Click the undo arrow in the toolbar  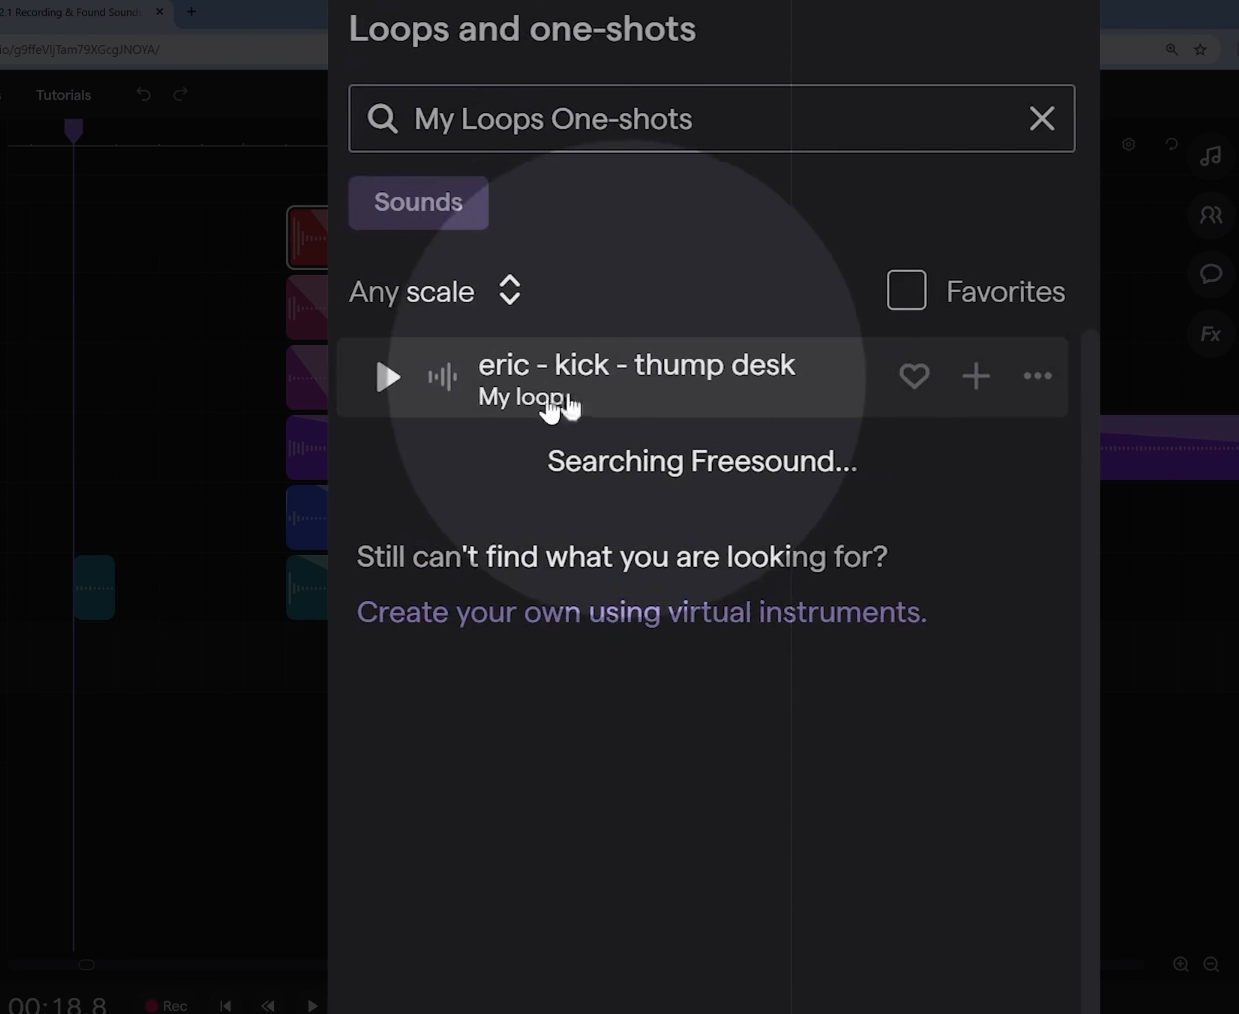tap(144, 94)
